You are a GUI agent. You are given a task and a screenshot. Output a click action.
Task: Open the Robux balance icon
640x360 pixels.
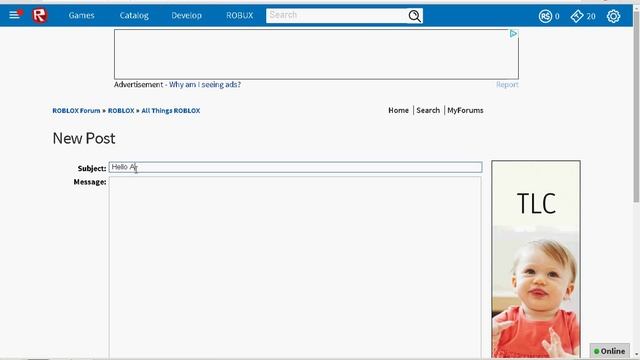[545, 16]
